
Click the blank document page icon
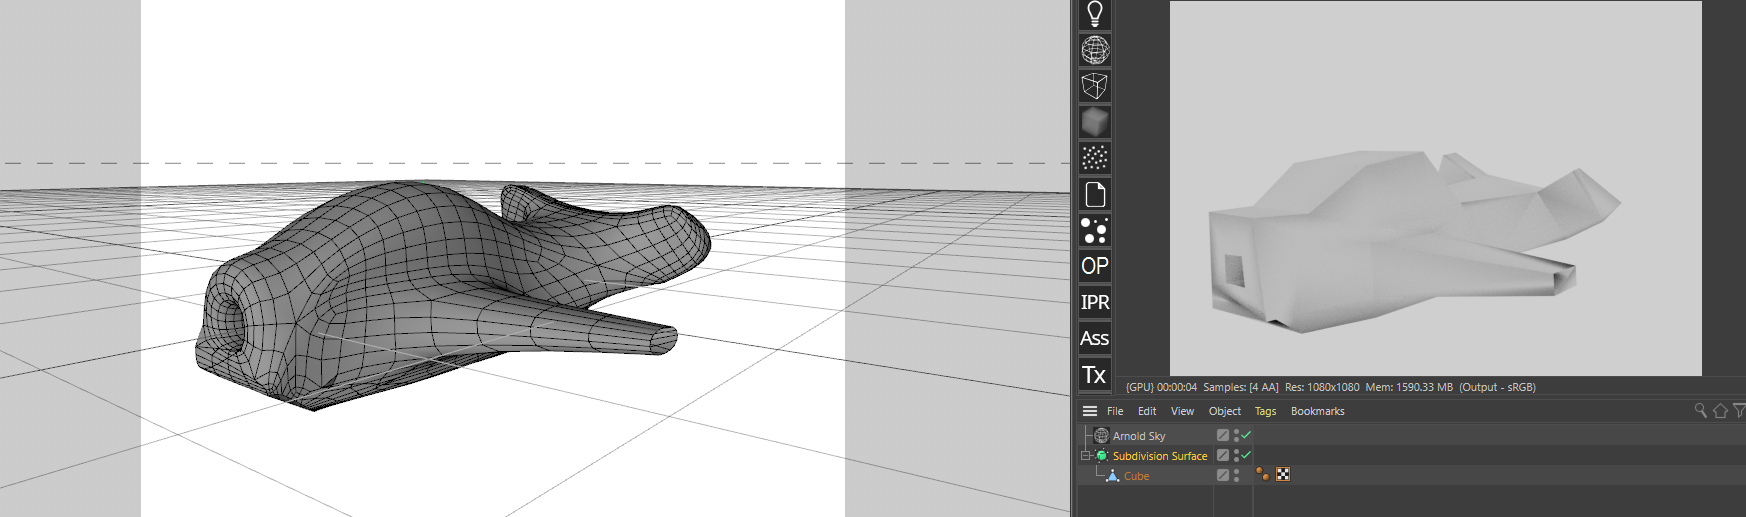[1095, 194]
